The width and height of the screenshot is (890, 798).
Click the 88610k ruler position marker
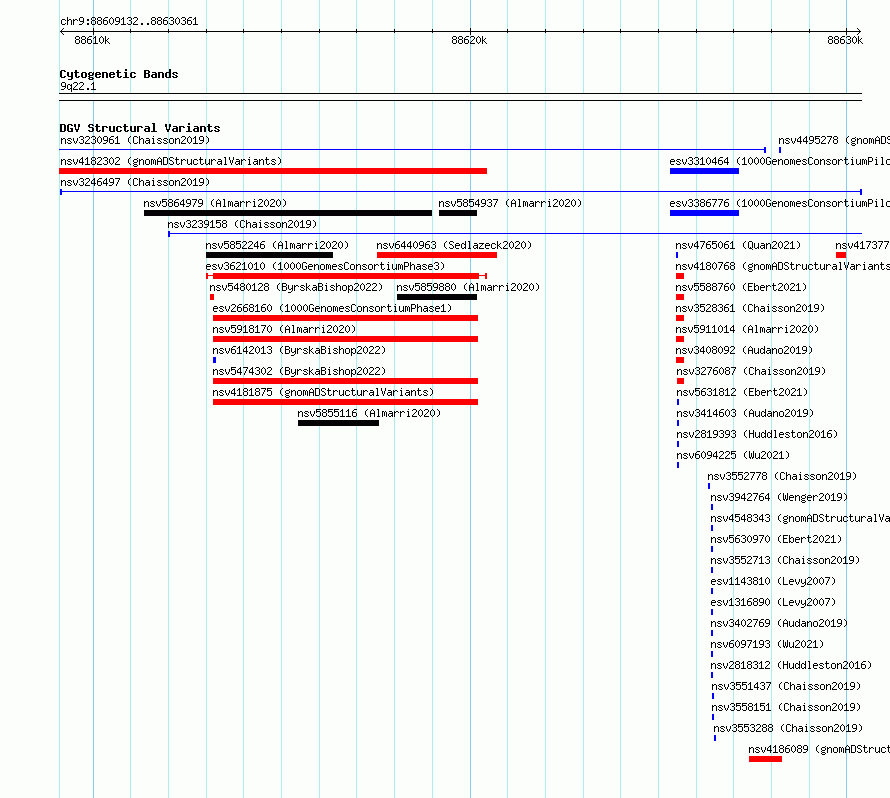93,40
